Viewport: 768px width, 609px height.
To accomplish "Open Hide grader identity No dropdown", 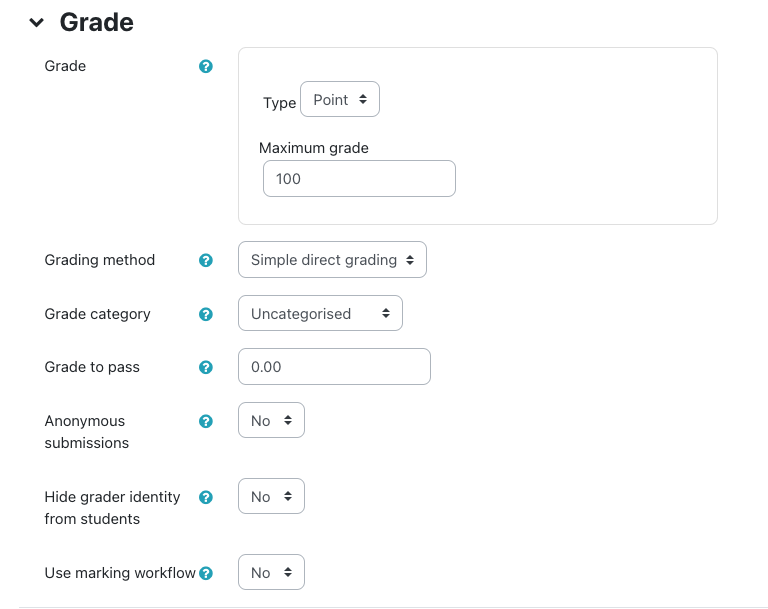I will (x=271, y=497).
